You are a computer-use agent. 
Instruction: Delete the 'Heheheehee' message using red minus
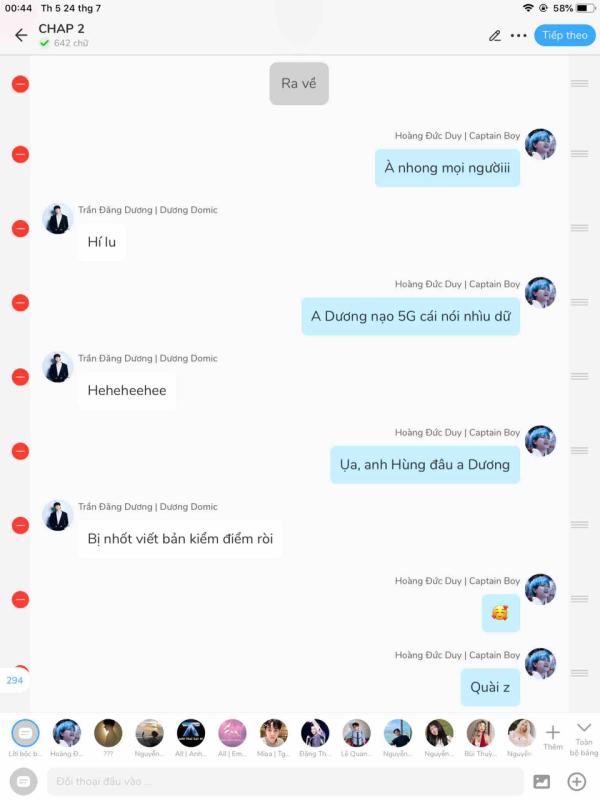click(x=20, y=377)
